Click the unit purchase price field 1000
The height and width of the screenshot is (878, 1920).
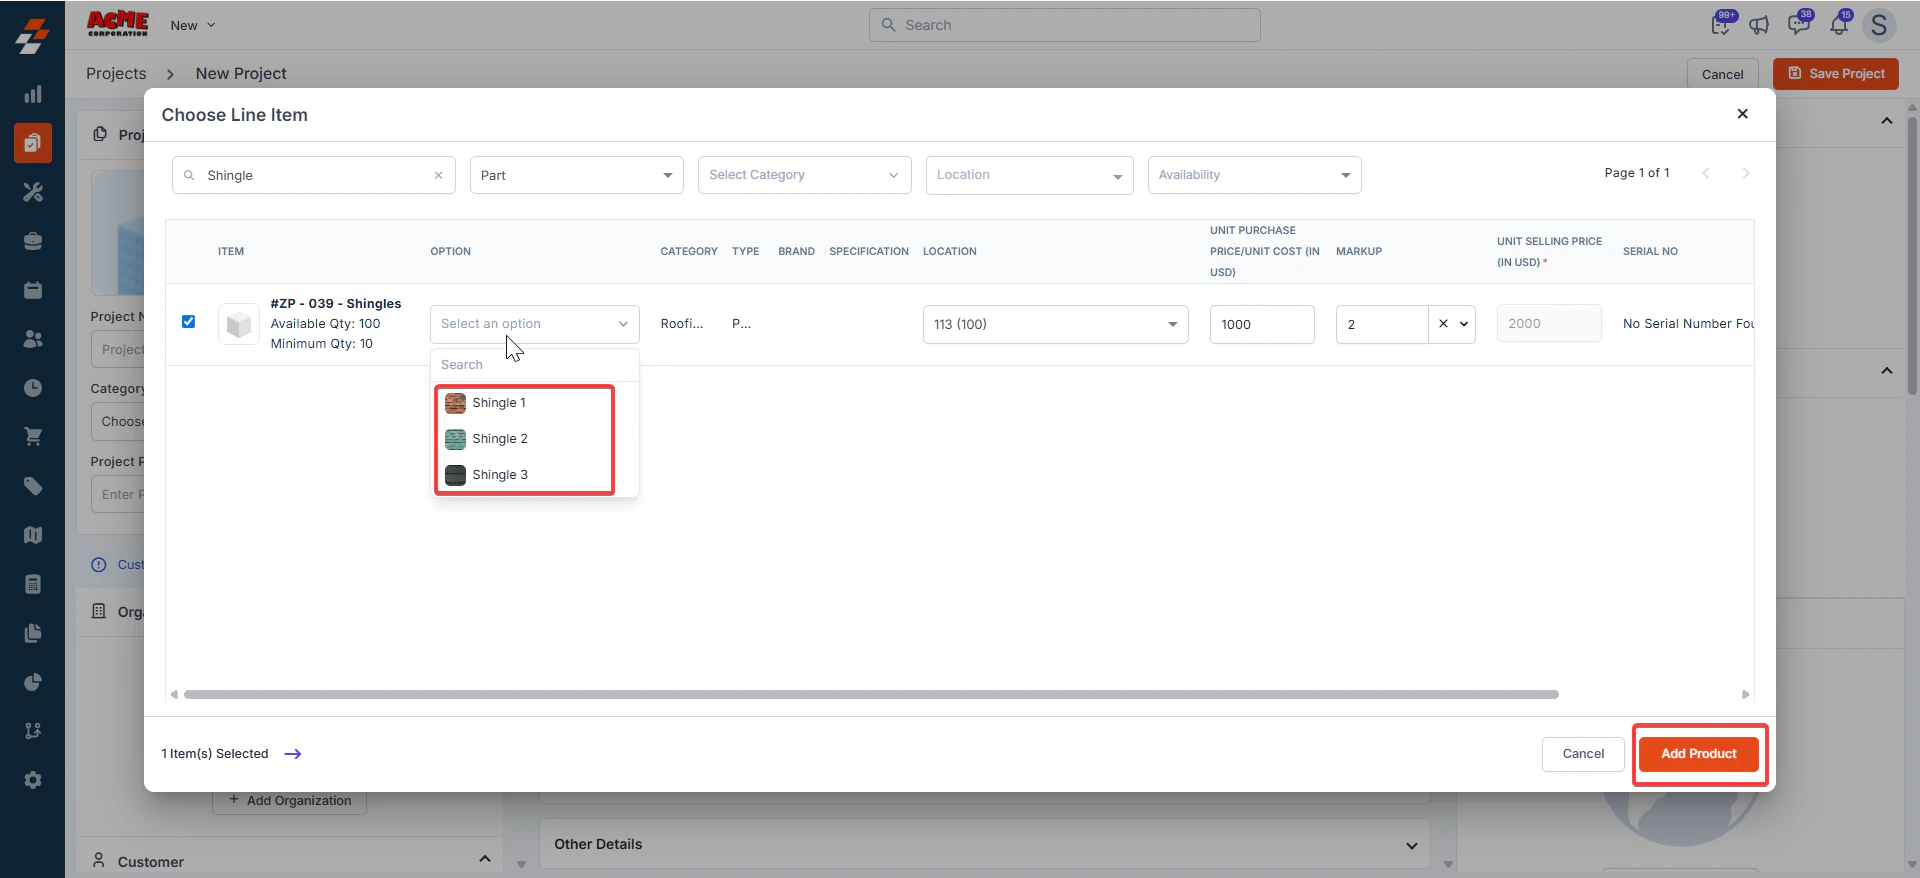click(1262, 324)
